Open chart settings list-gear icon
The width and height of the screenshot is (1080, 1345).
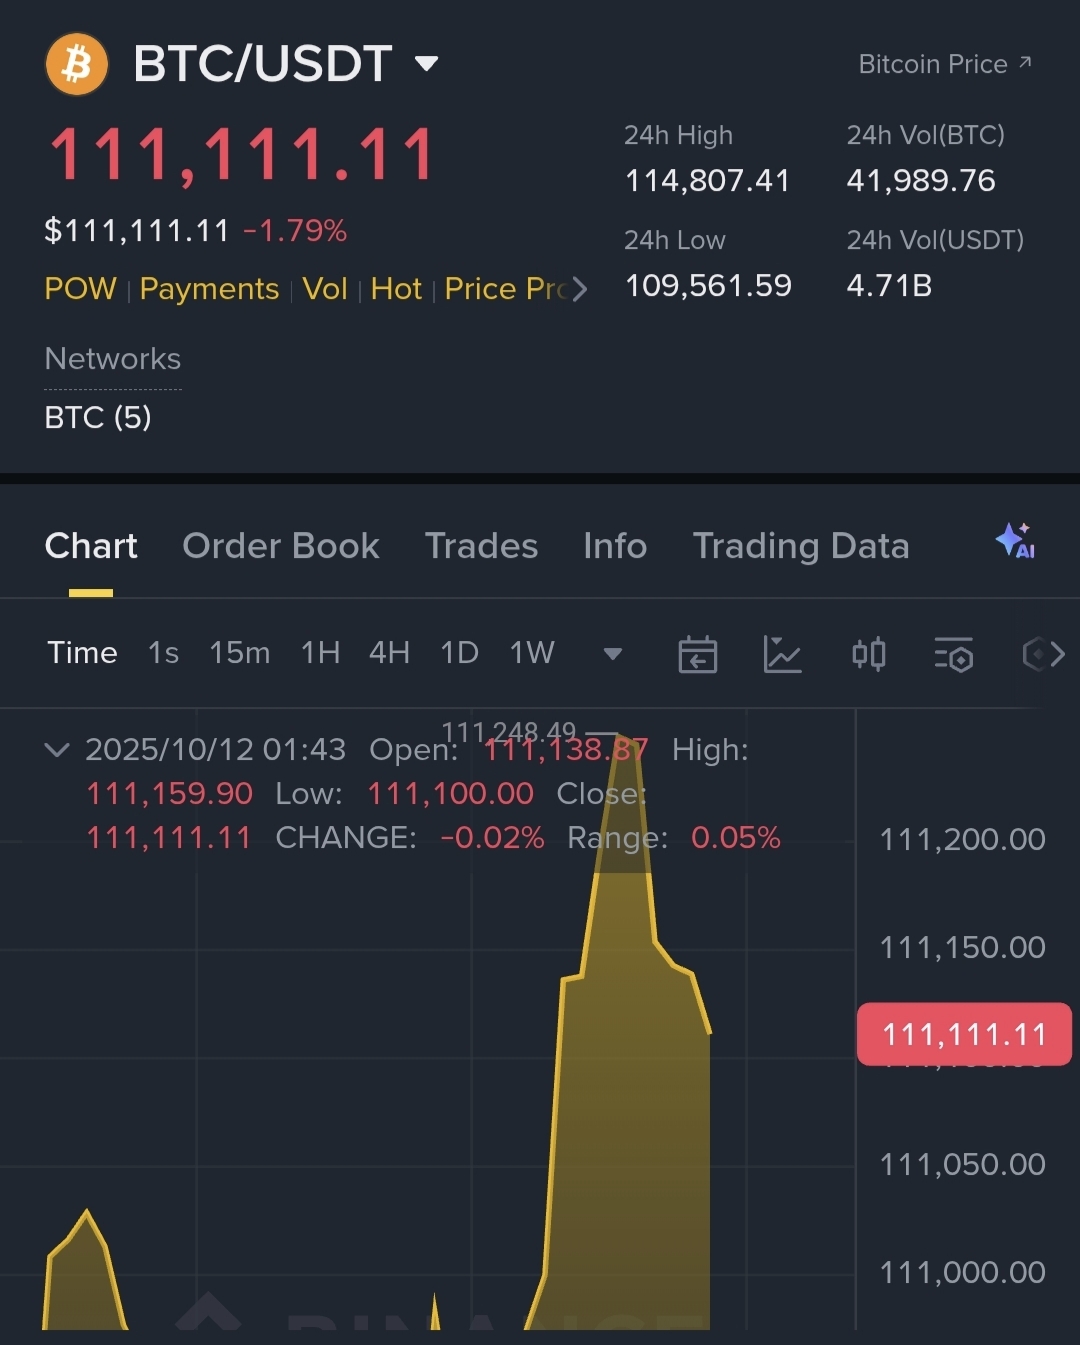[953, 654]
